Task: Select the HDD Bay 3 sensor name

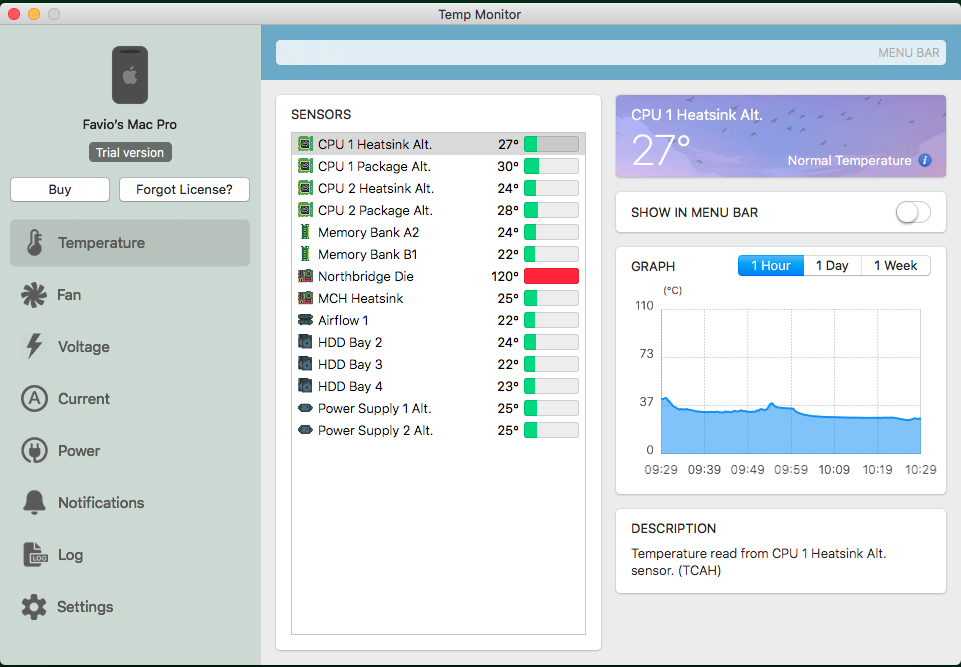Action: (350, 365)
